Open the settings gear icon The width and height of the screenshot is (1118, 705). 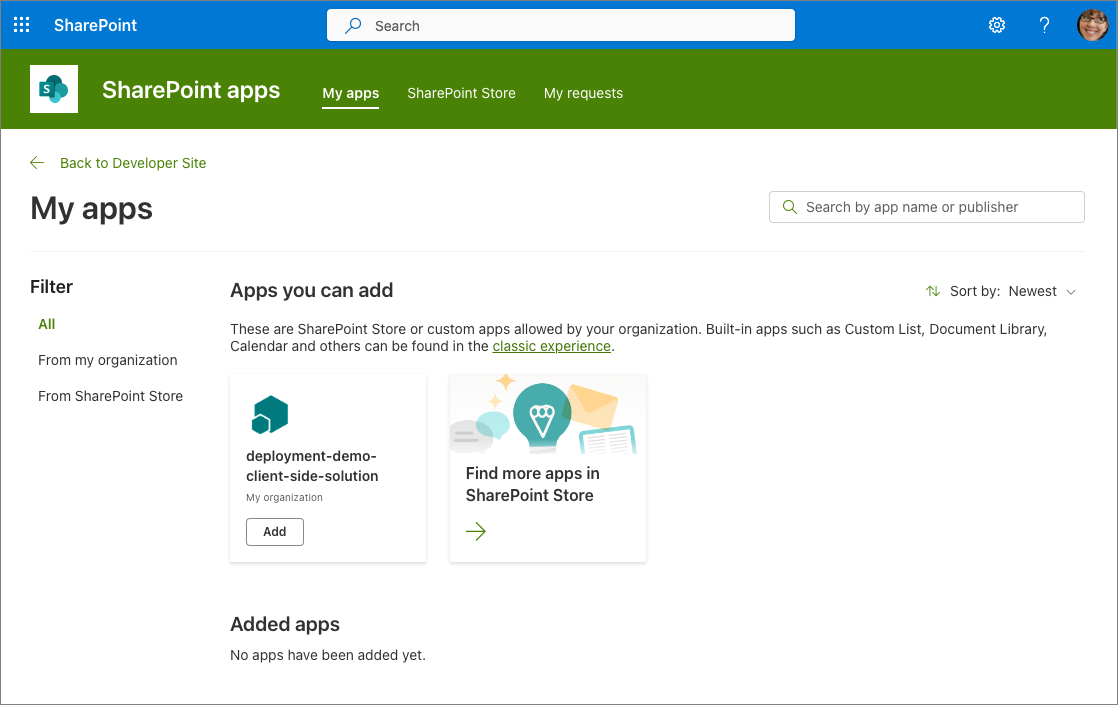(997, 25)
